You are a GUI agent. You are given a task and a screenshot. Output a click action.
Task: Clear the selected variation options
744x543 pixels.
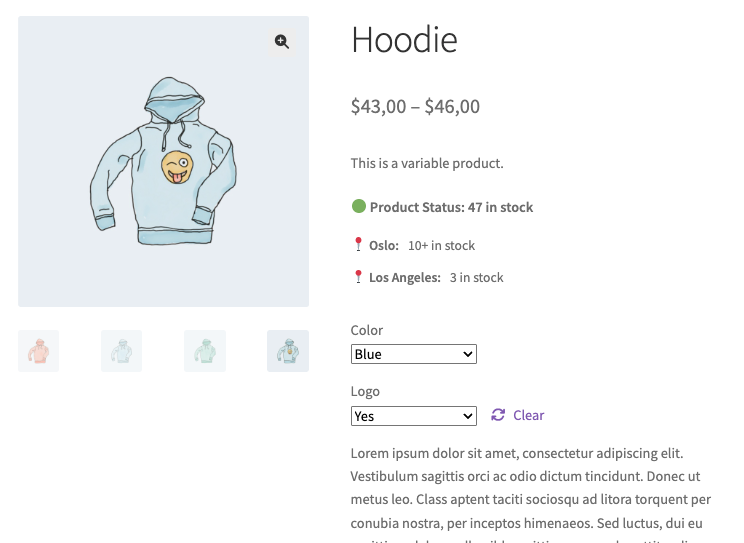tap(528, 415)
